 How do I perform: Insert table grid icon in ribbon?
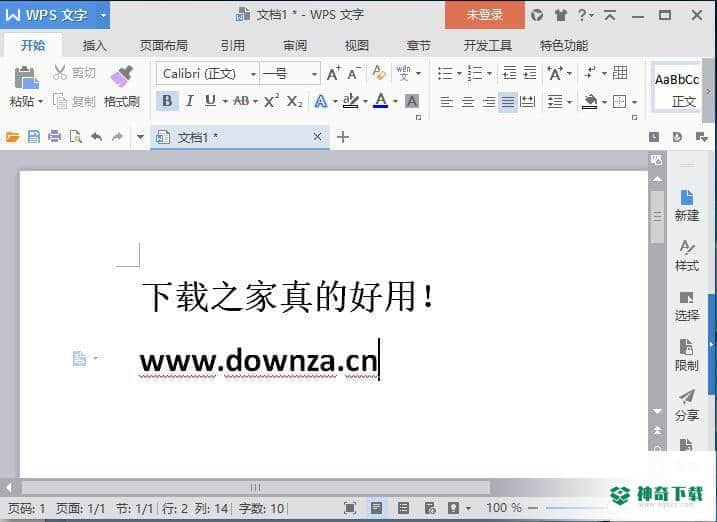click(x=620, y=73)
